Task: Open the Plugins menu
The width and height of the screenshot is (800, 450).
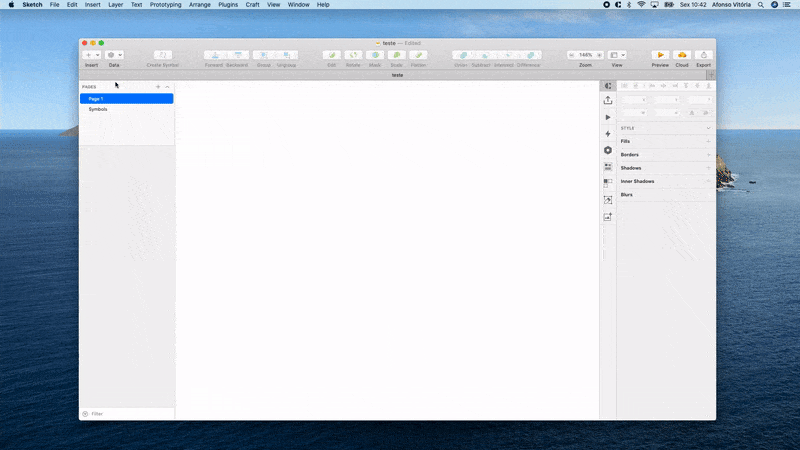Action: point(228,5)
